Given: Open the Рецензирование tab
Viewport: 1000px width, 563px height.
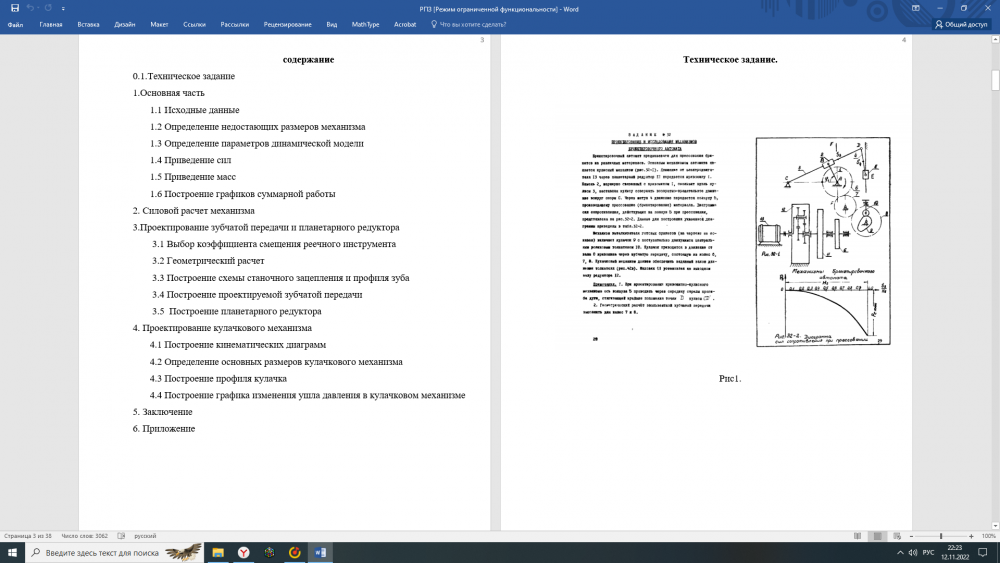Looking at the screenshot, I should point(288,24).
